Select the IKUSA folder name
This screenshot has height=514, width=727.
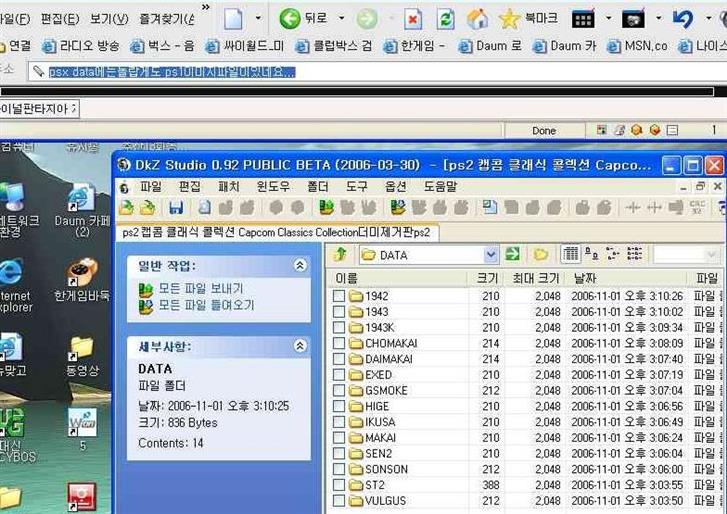[x=380, y=422]
